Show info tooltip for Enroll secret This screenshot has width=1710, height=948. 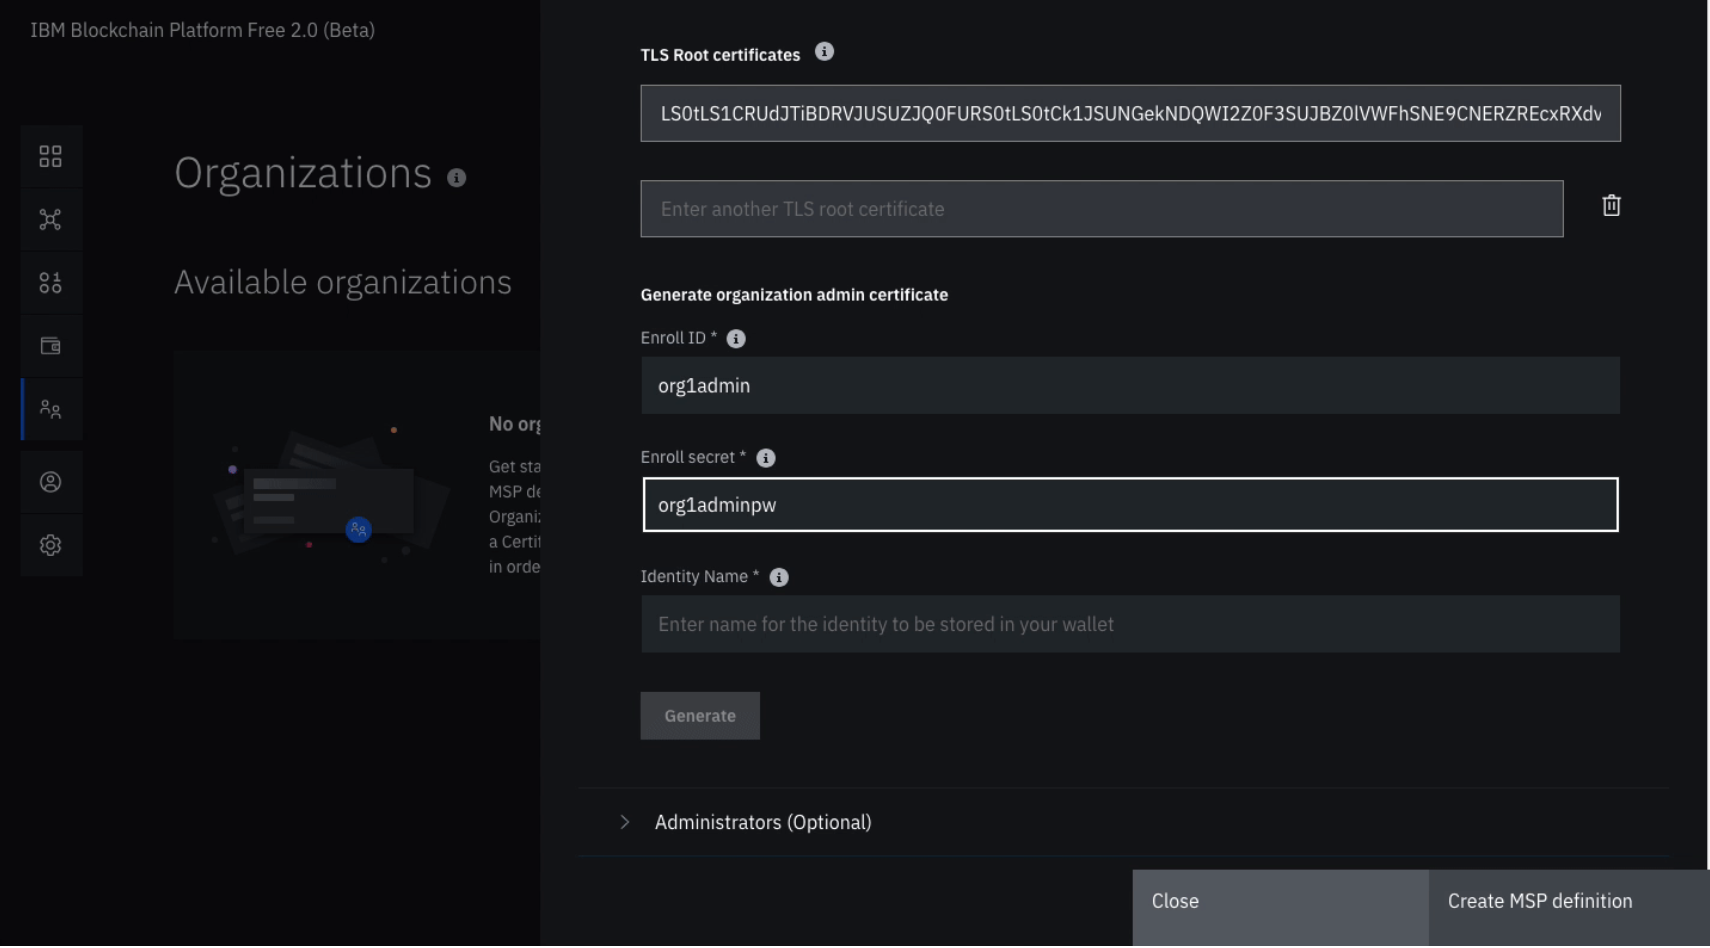[x=766, y=458]
